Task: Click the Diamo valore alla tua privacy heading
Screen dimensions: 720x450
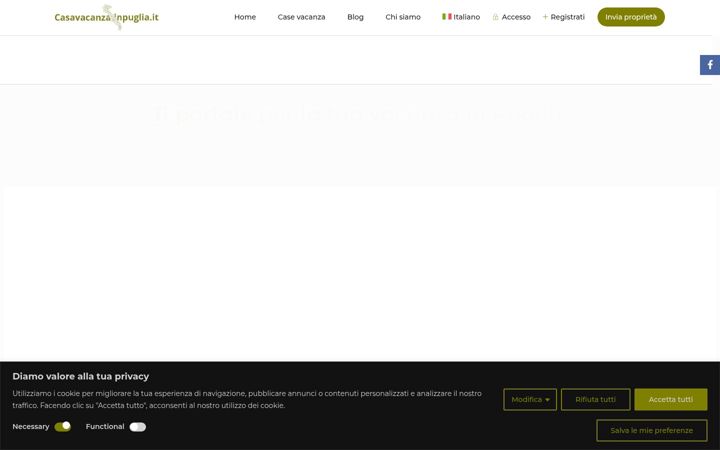Action: (x=81, y=376)
